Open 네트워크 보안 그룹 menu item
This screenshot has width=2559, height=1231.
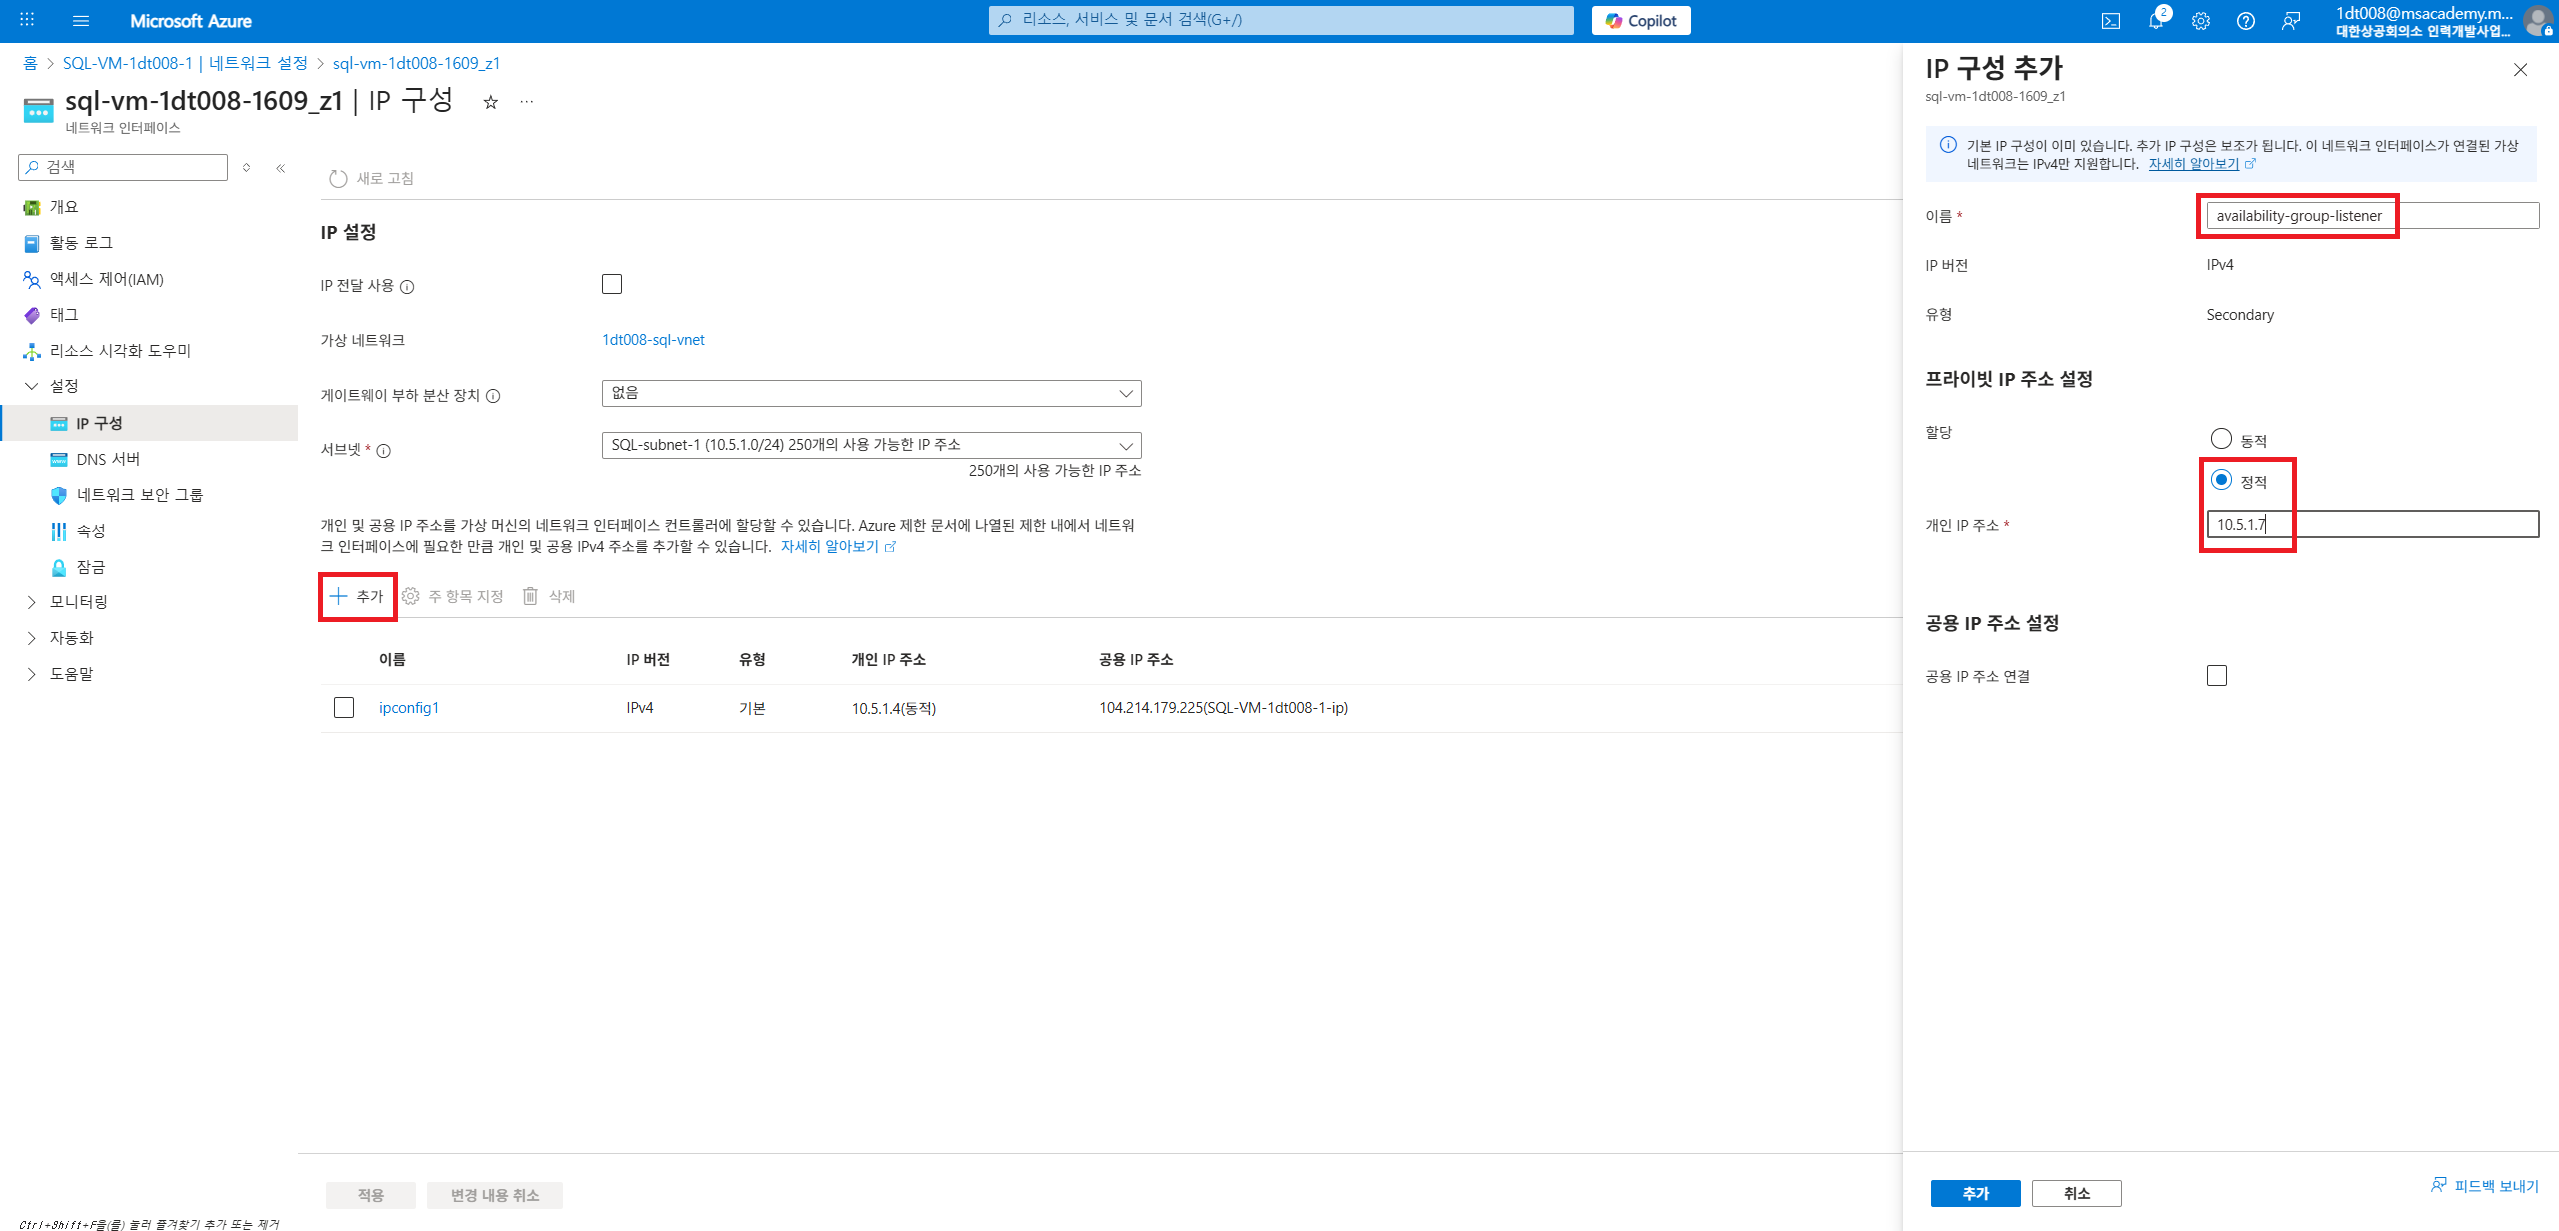(x=139, y=495)
